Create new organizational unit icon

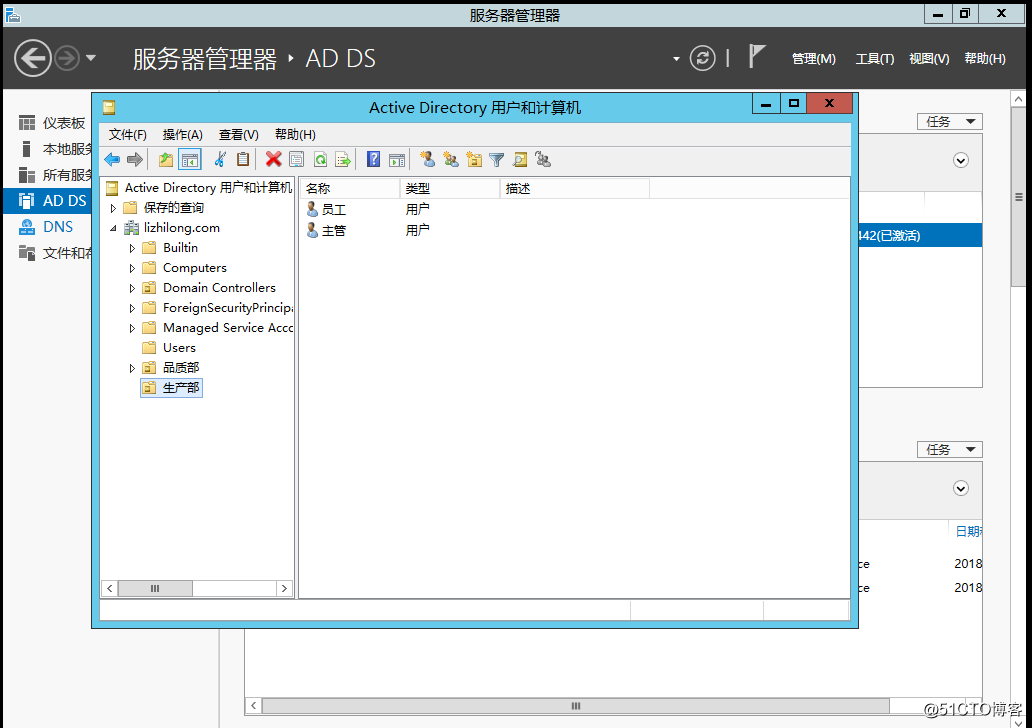click(474, 159)
